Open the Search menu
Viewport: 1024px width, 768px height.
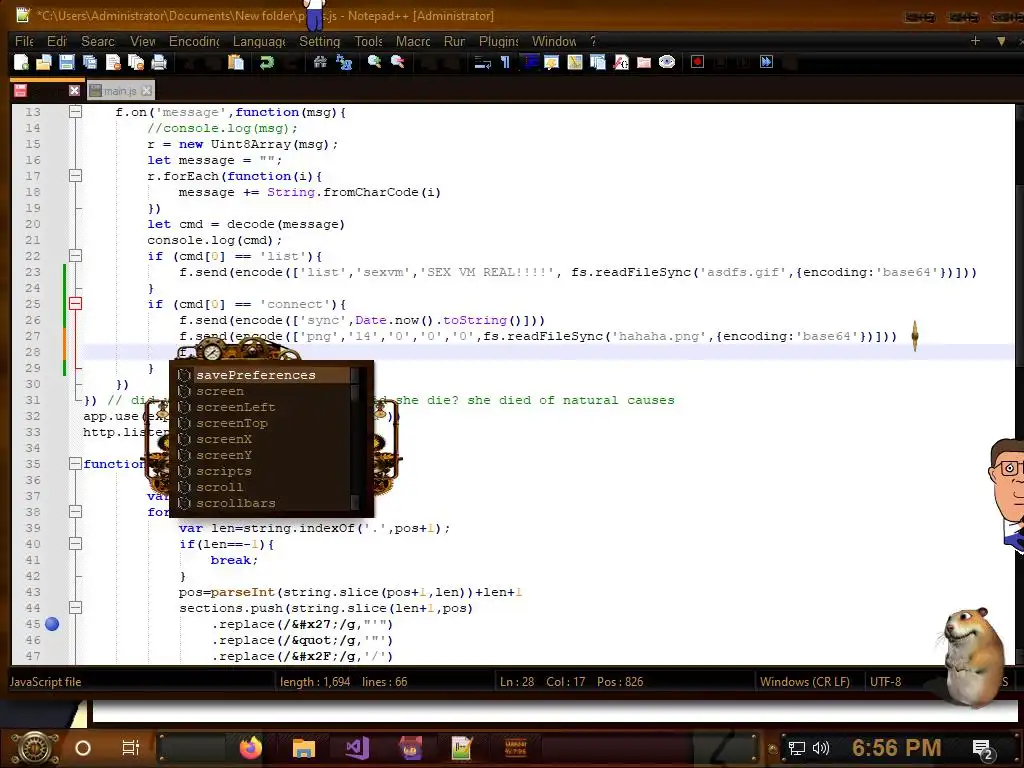click(x=98, y=41)
